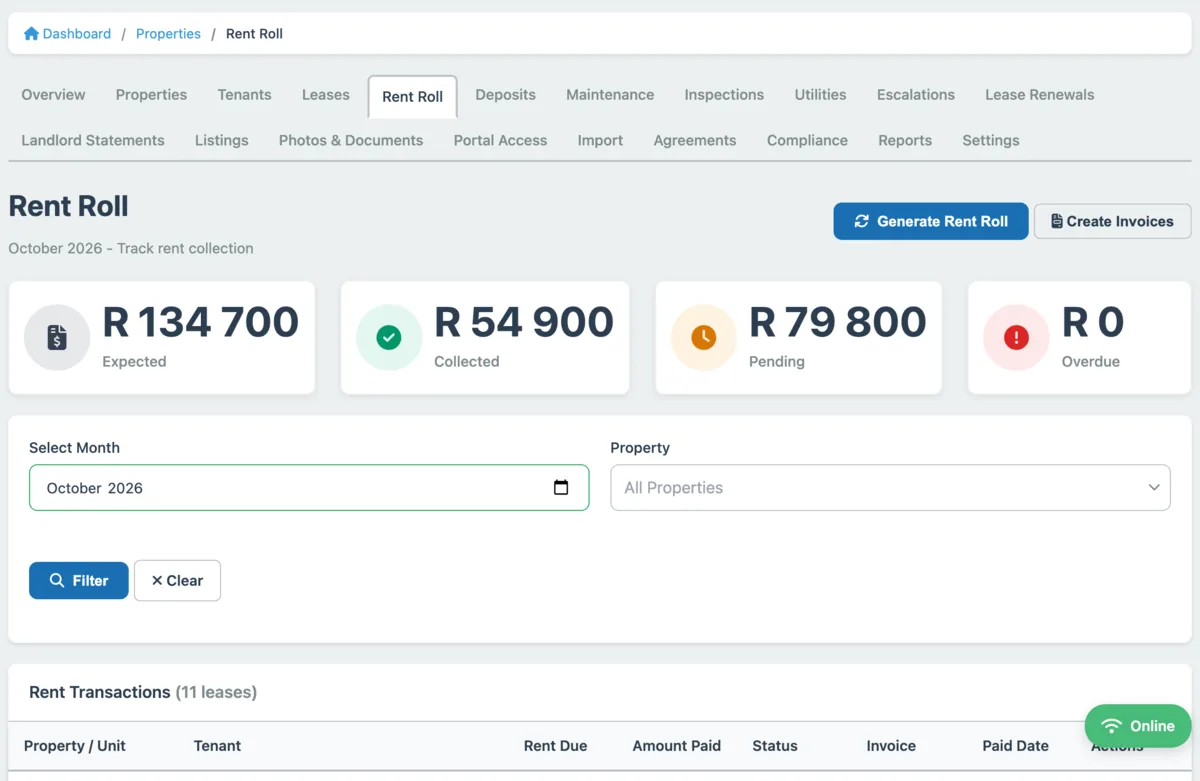Click the green Collected checkmark icon
Image resolution: width=1200 pixels, height=781 pixels.
pyautogui.click(x=389, y=338)
